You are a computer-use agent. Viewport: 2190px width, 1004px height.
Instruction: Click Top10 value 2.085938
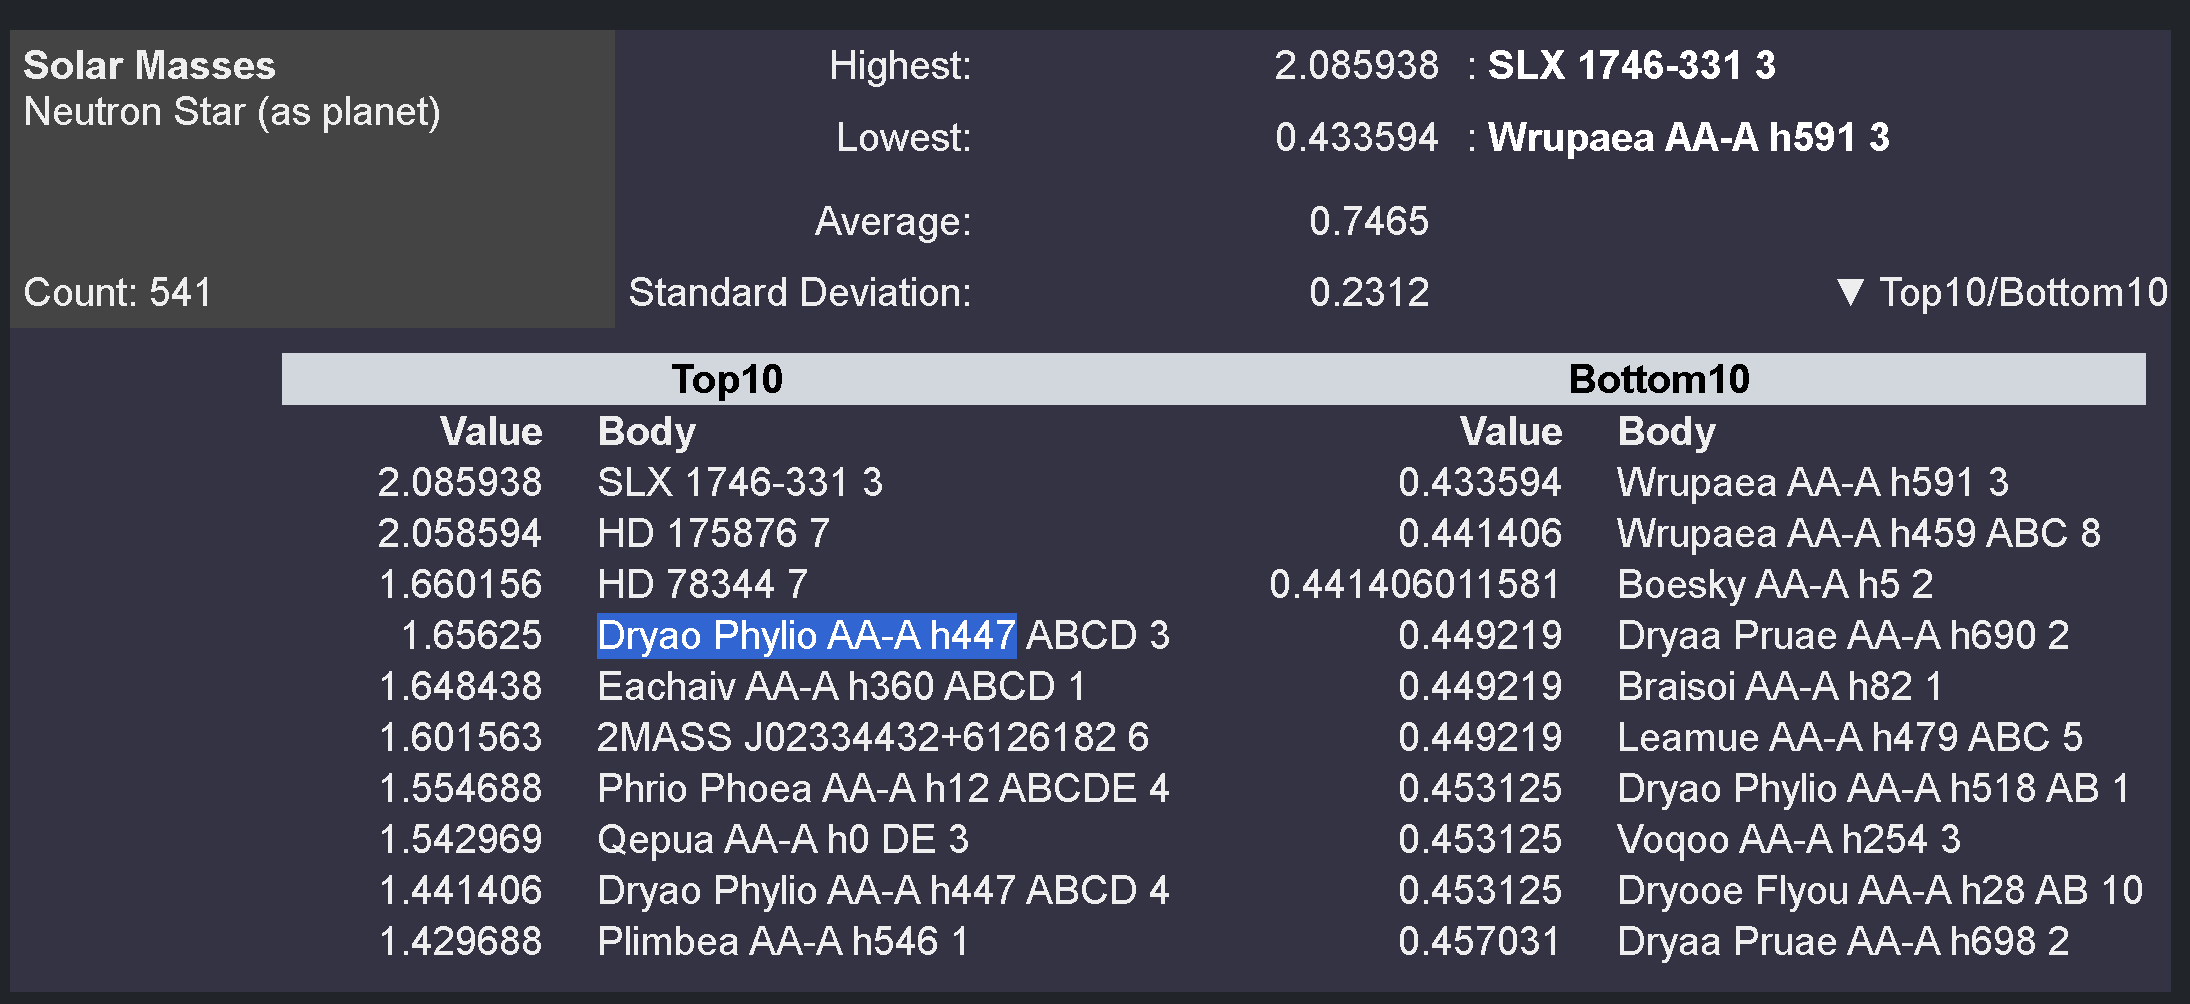(x=460, y=482)
